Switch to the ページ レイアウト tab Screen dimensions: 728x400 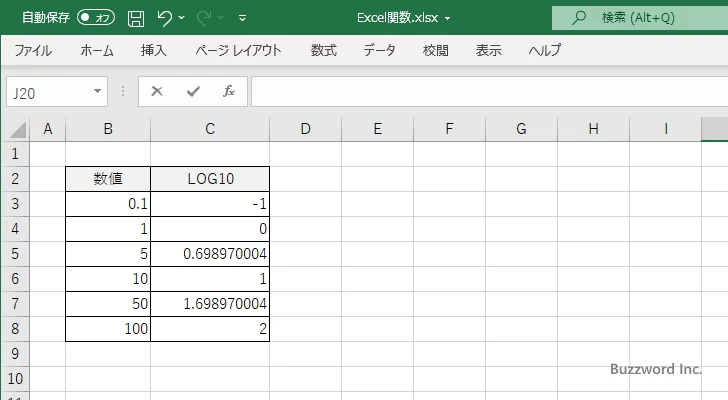point(238,50)
